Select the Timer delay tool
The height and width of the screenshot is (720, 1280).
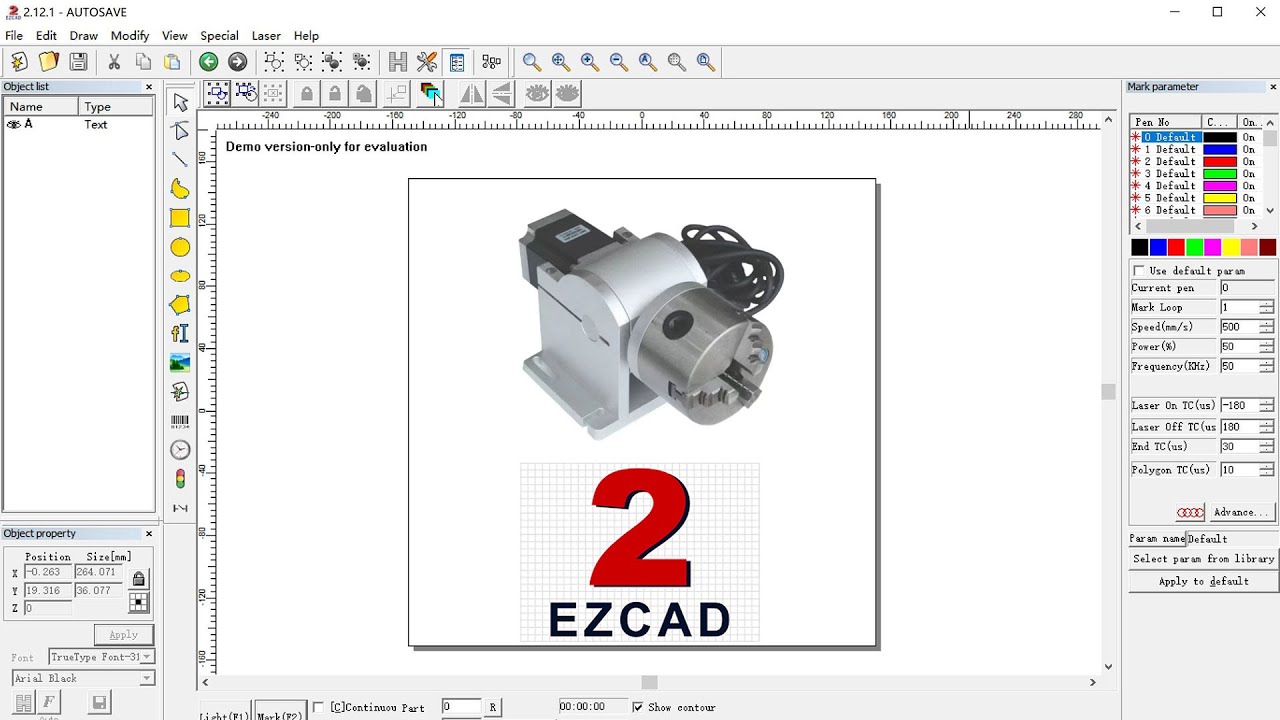click(x=180, y=450)
